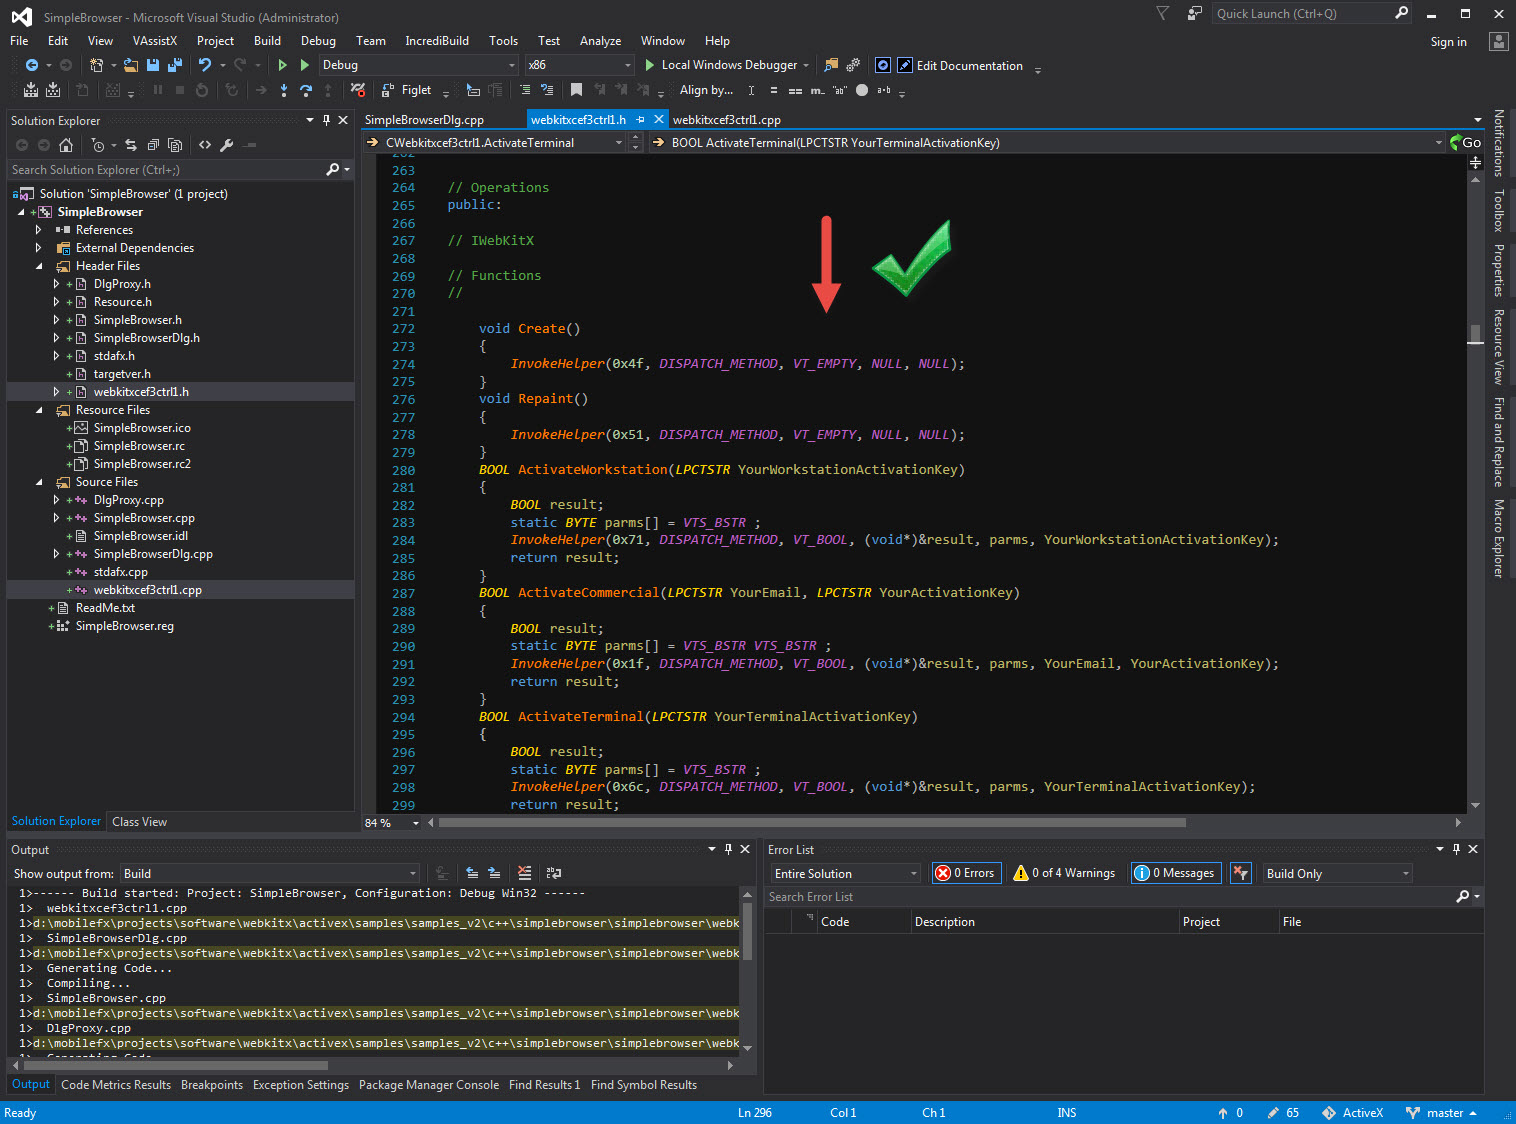The image size is (1516, 1124).
Task: Click the notifications filter flag icon
Action: (x=1162, y=13)
